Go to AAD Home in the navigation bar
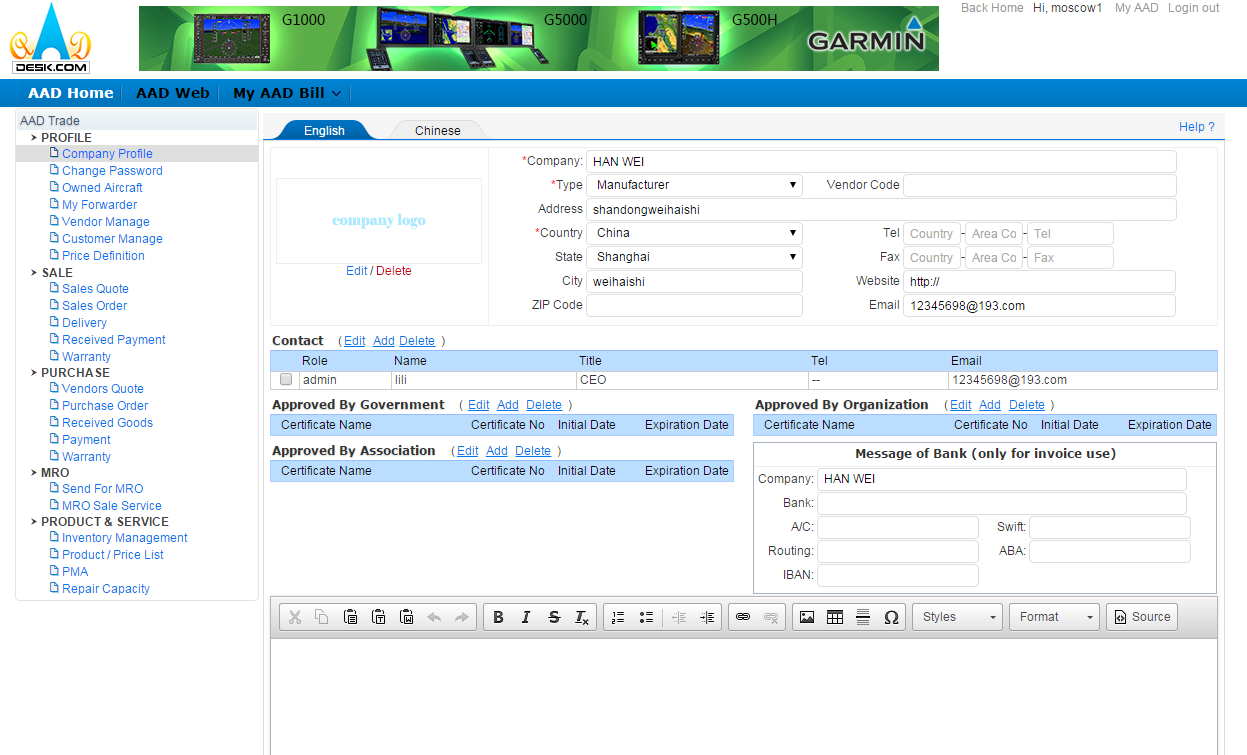The height and width of the screenshot is (755, 1247). tap(71, 93)
